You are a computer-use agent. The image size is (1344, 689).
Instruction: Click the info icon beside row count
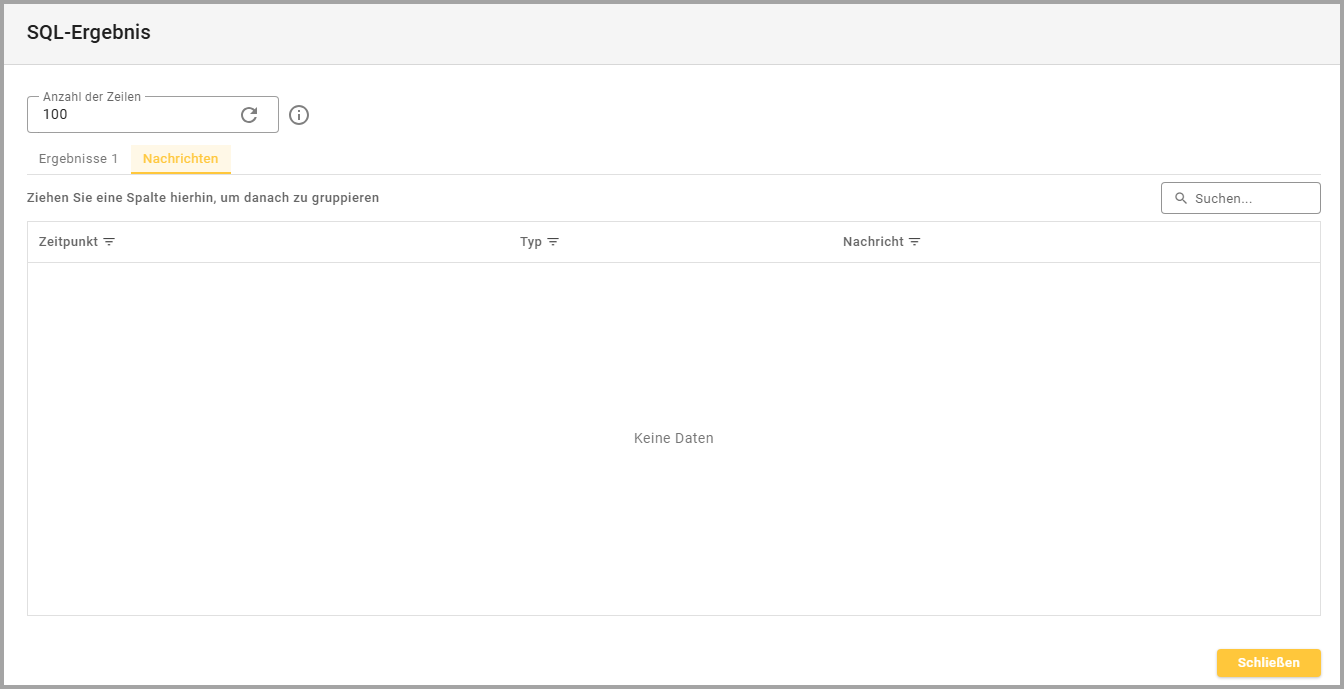point(299,115)
